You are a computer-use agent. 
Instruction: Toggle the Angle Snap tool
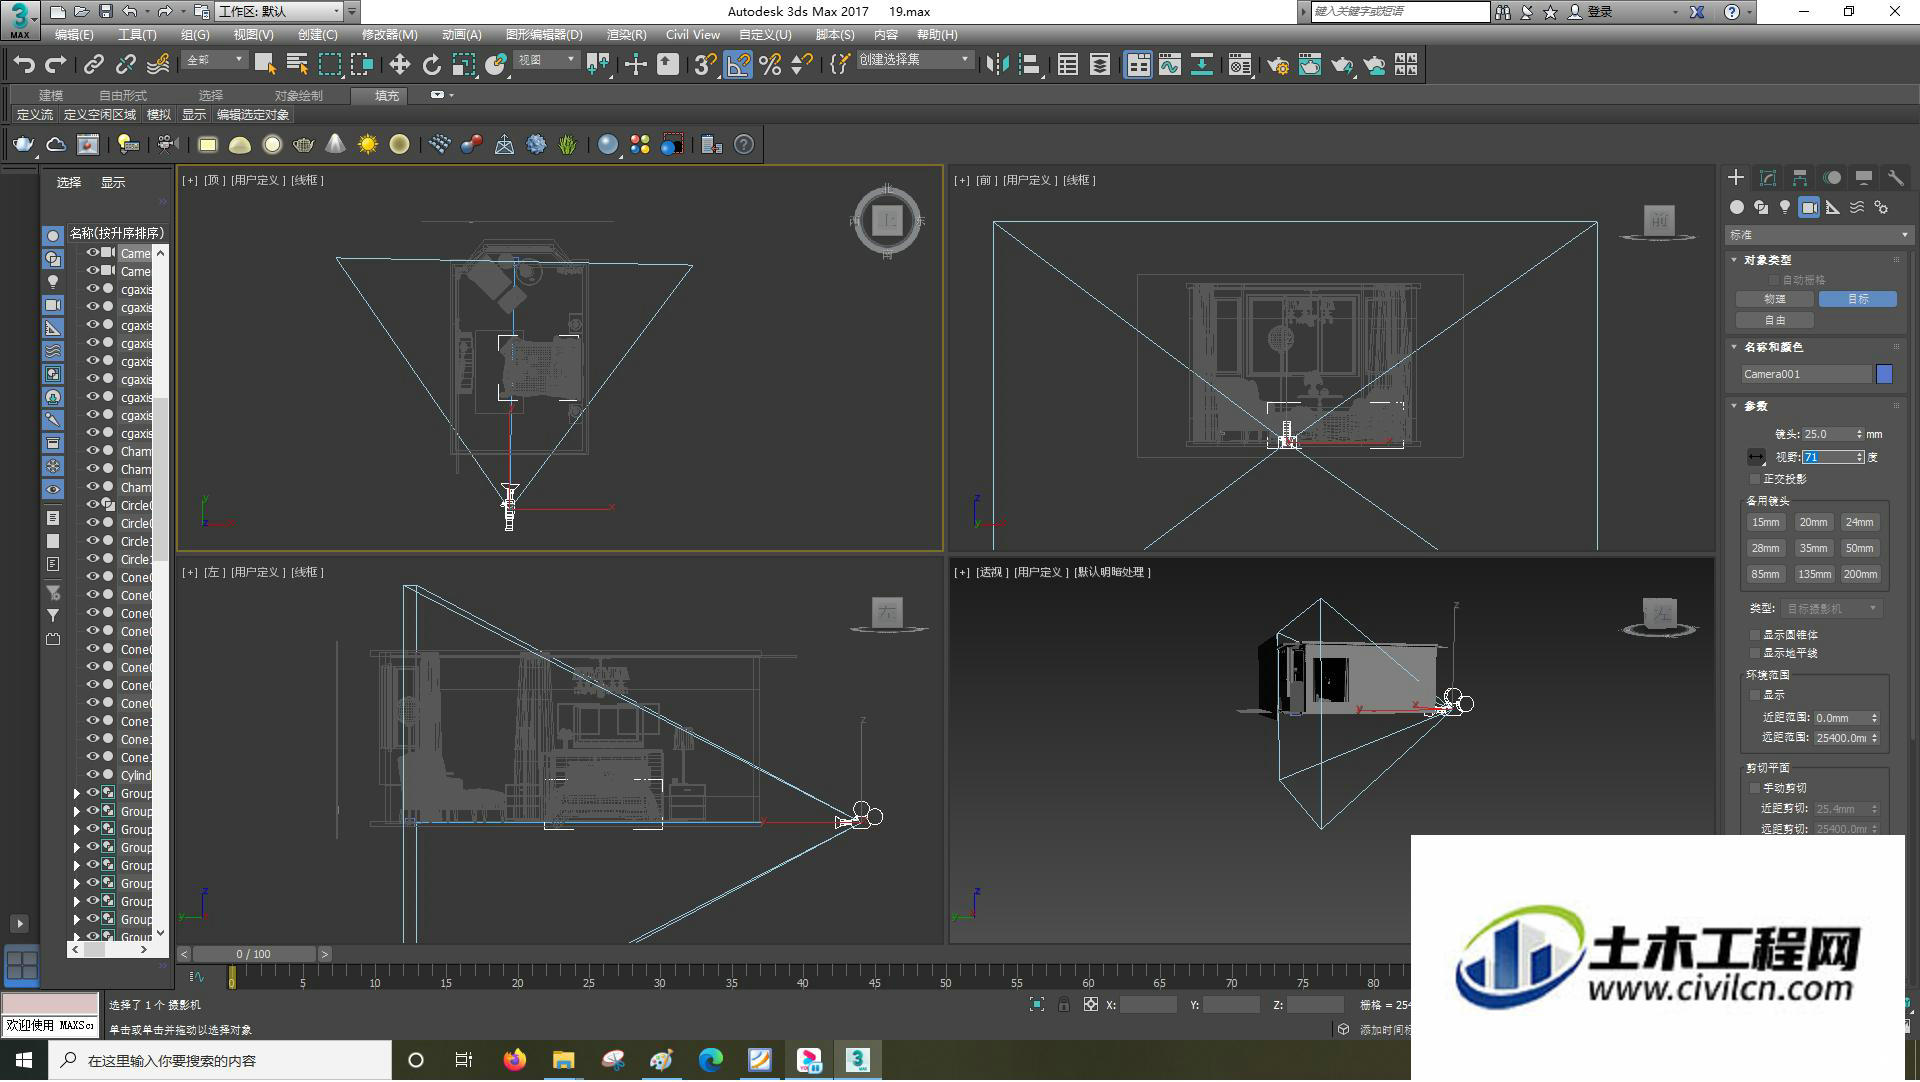(x=738, y=65)
